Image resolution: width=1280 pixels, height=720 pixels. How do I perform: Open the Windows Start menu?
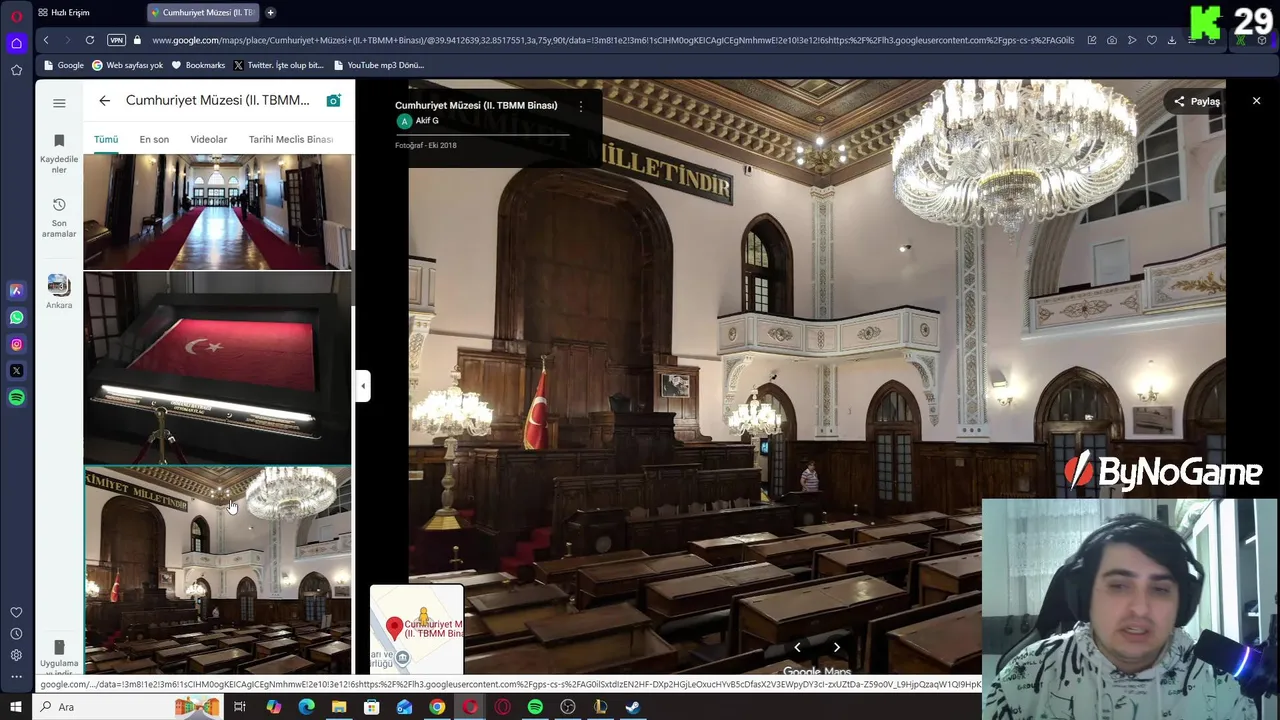coord(16,707)
